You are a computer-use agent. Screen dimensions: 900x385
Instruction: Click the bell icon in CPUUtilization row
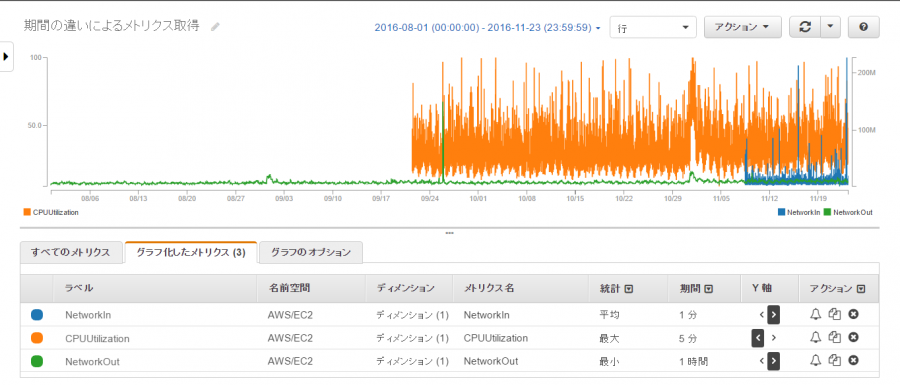coord(815,338)
